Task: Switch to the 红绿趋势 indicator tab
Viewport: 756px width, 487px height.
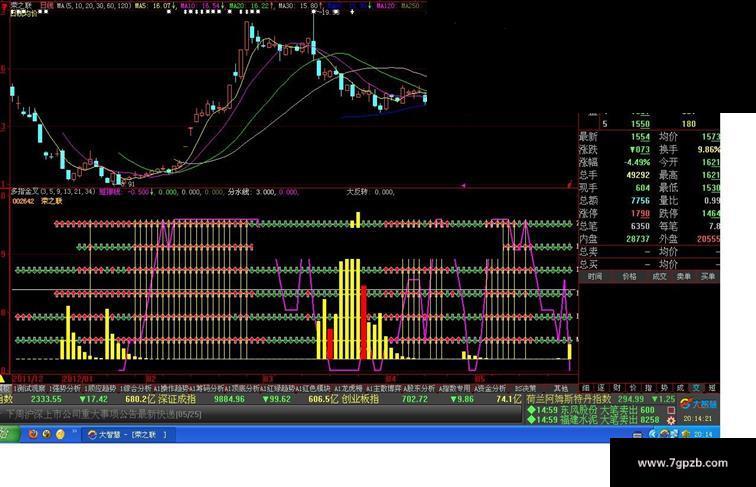Action: click(277, 388)
